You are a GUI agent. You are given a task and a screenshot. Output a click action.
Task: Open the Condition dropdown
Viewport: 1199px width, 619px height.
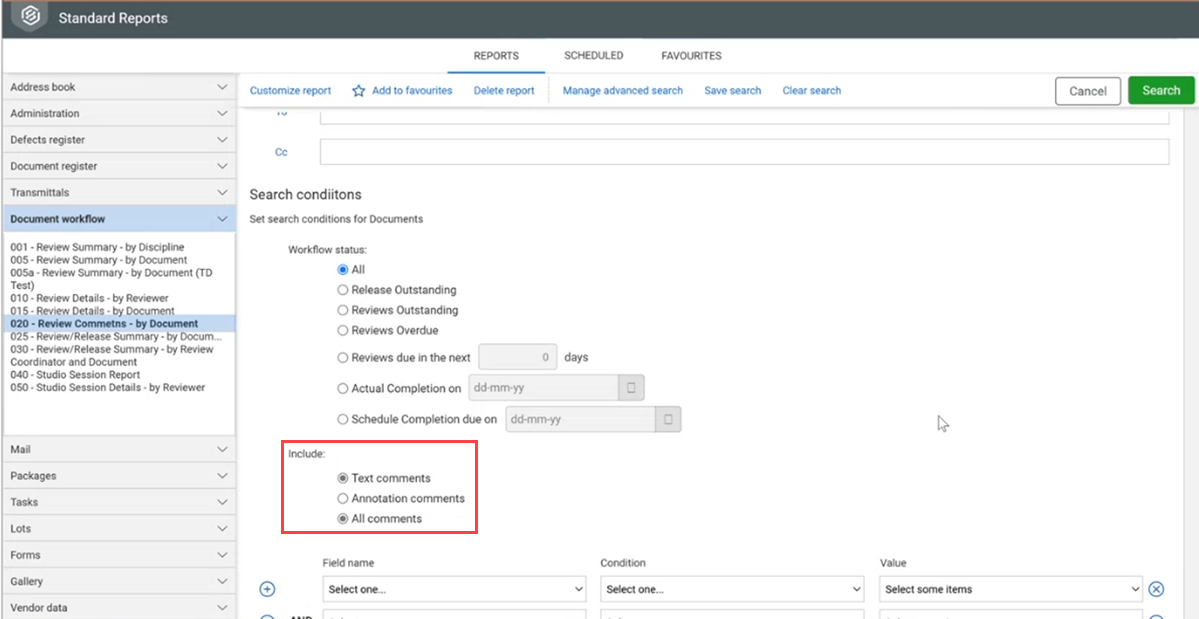point(733,589)
